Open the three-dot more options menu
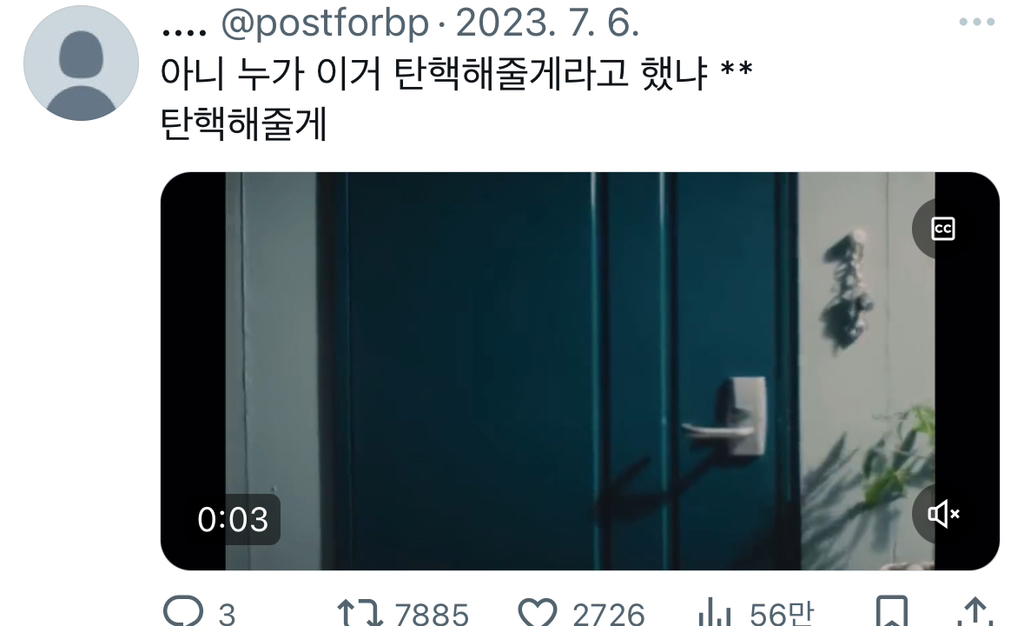This screenshot has width=1024, height=626. click(x=977, y=22)
